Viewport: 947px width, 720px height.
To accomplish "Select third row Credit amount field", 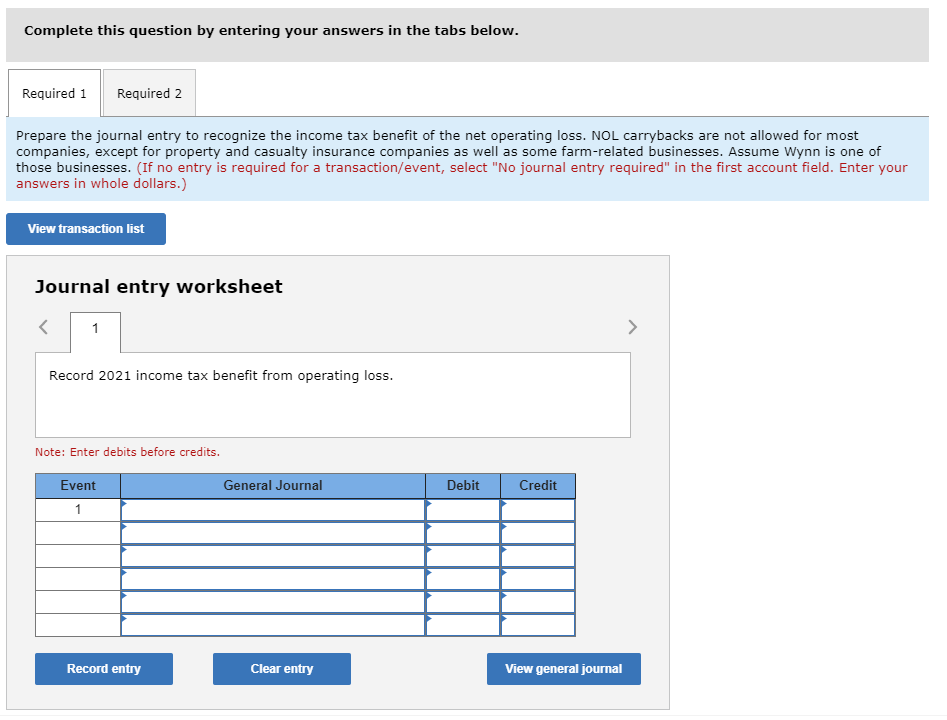I will tap(538, 556).
